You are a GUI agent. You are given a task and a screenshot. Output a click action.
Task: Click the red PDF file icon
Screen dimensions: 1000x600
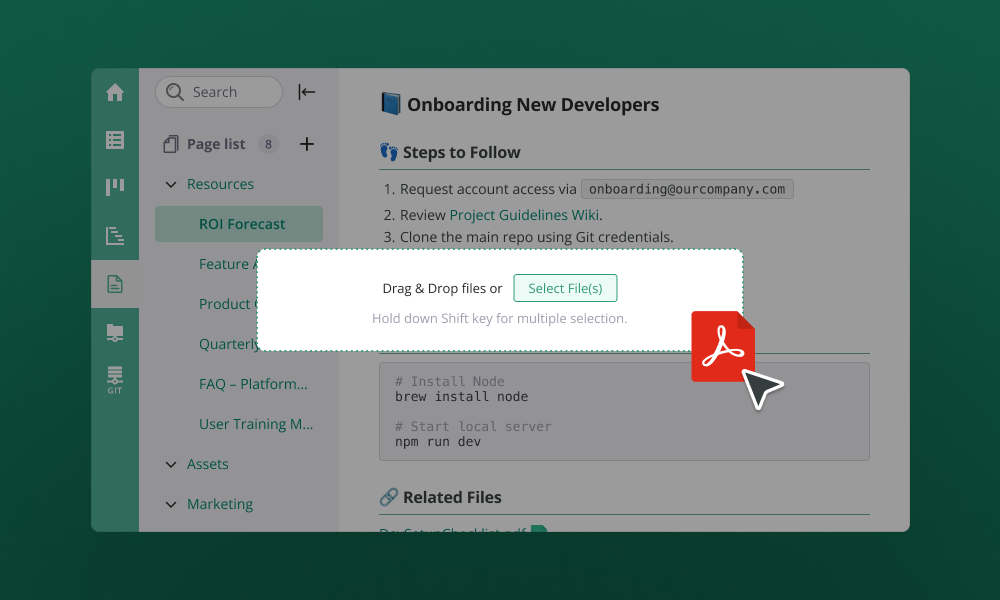pos(722,347)
